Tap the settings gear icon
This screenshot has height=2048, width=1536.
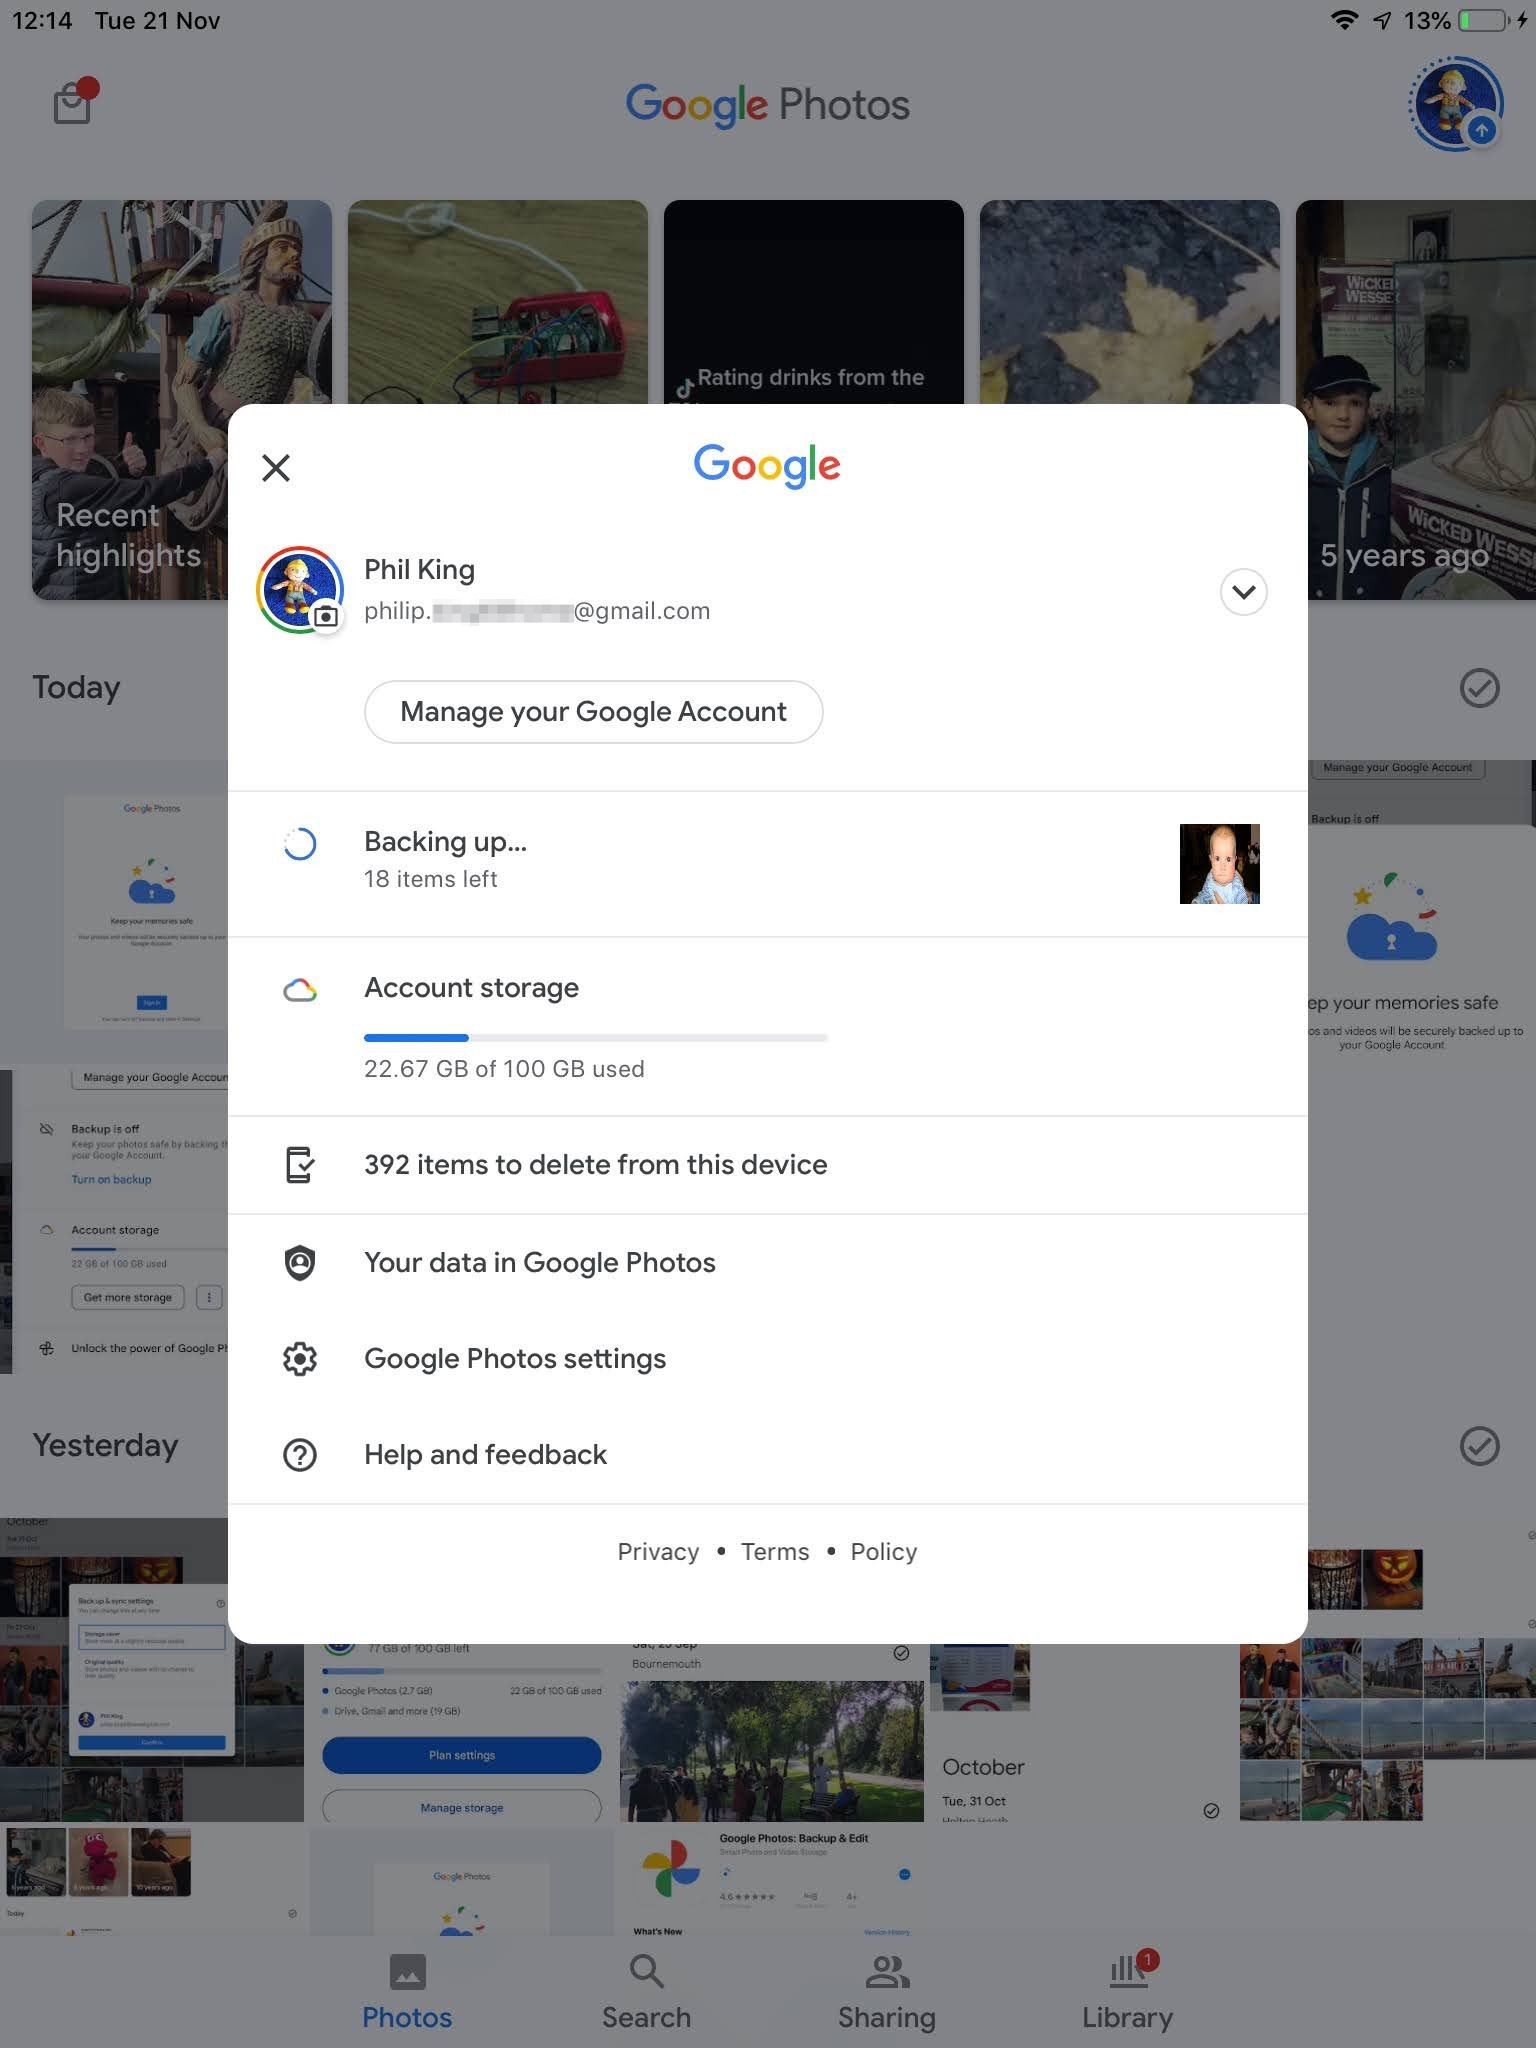pos(300,1359)
